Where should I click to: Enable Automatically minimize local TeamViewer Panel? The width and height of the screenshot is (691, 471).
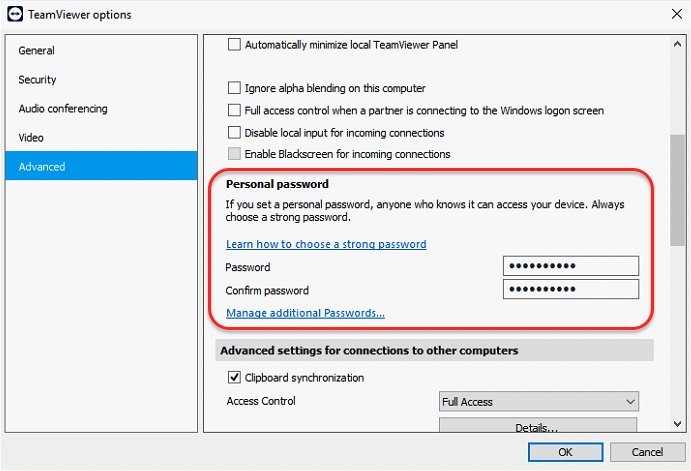click(234, 45)
